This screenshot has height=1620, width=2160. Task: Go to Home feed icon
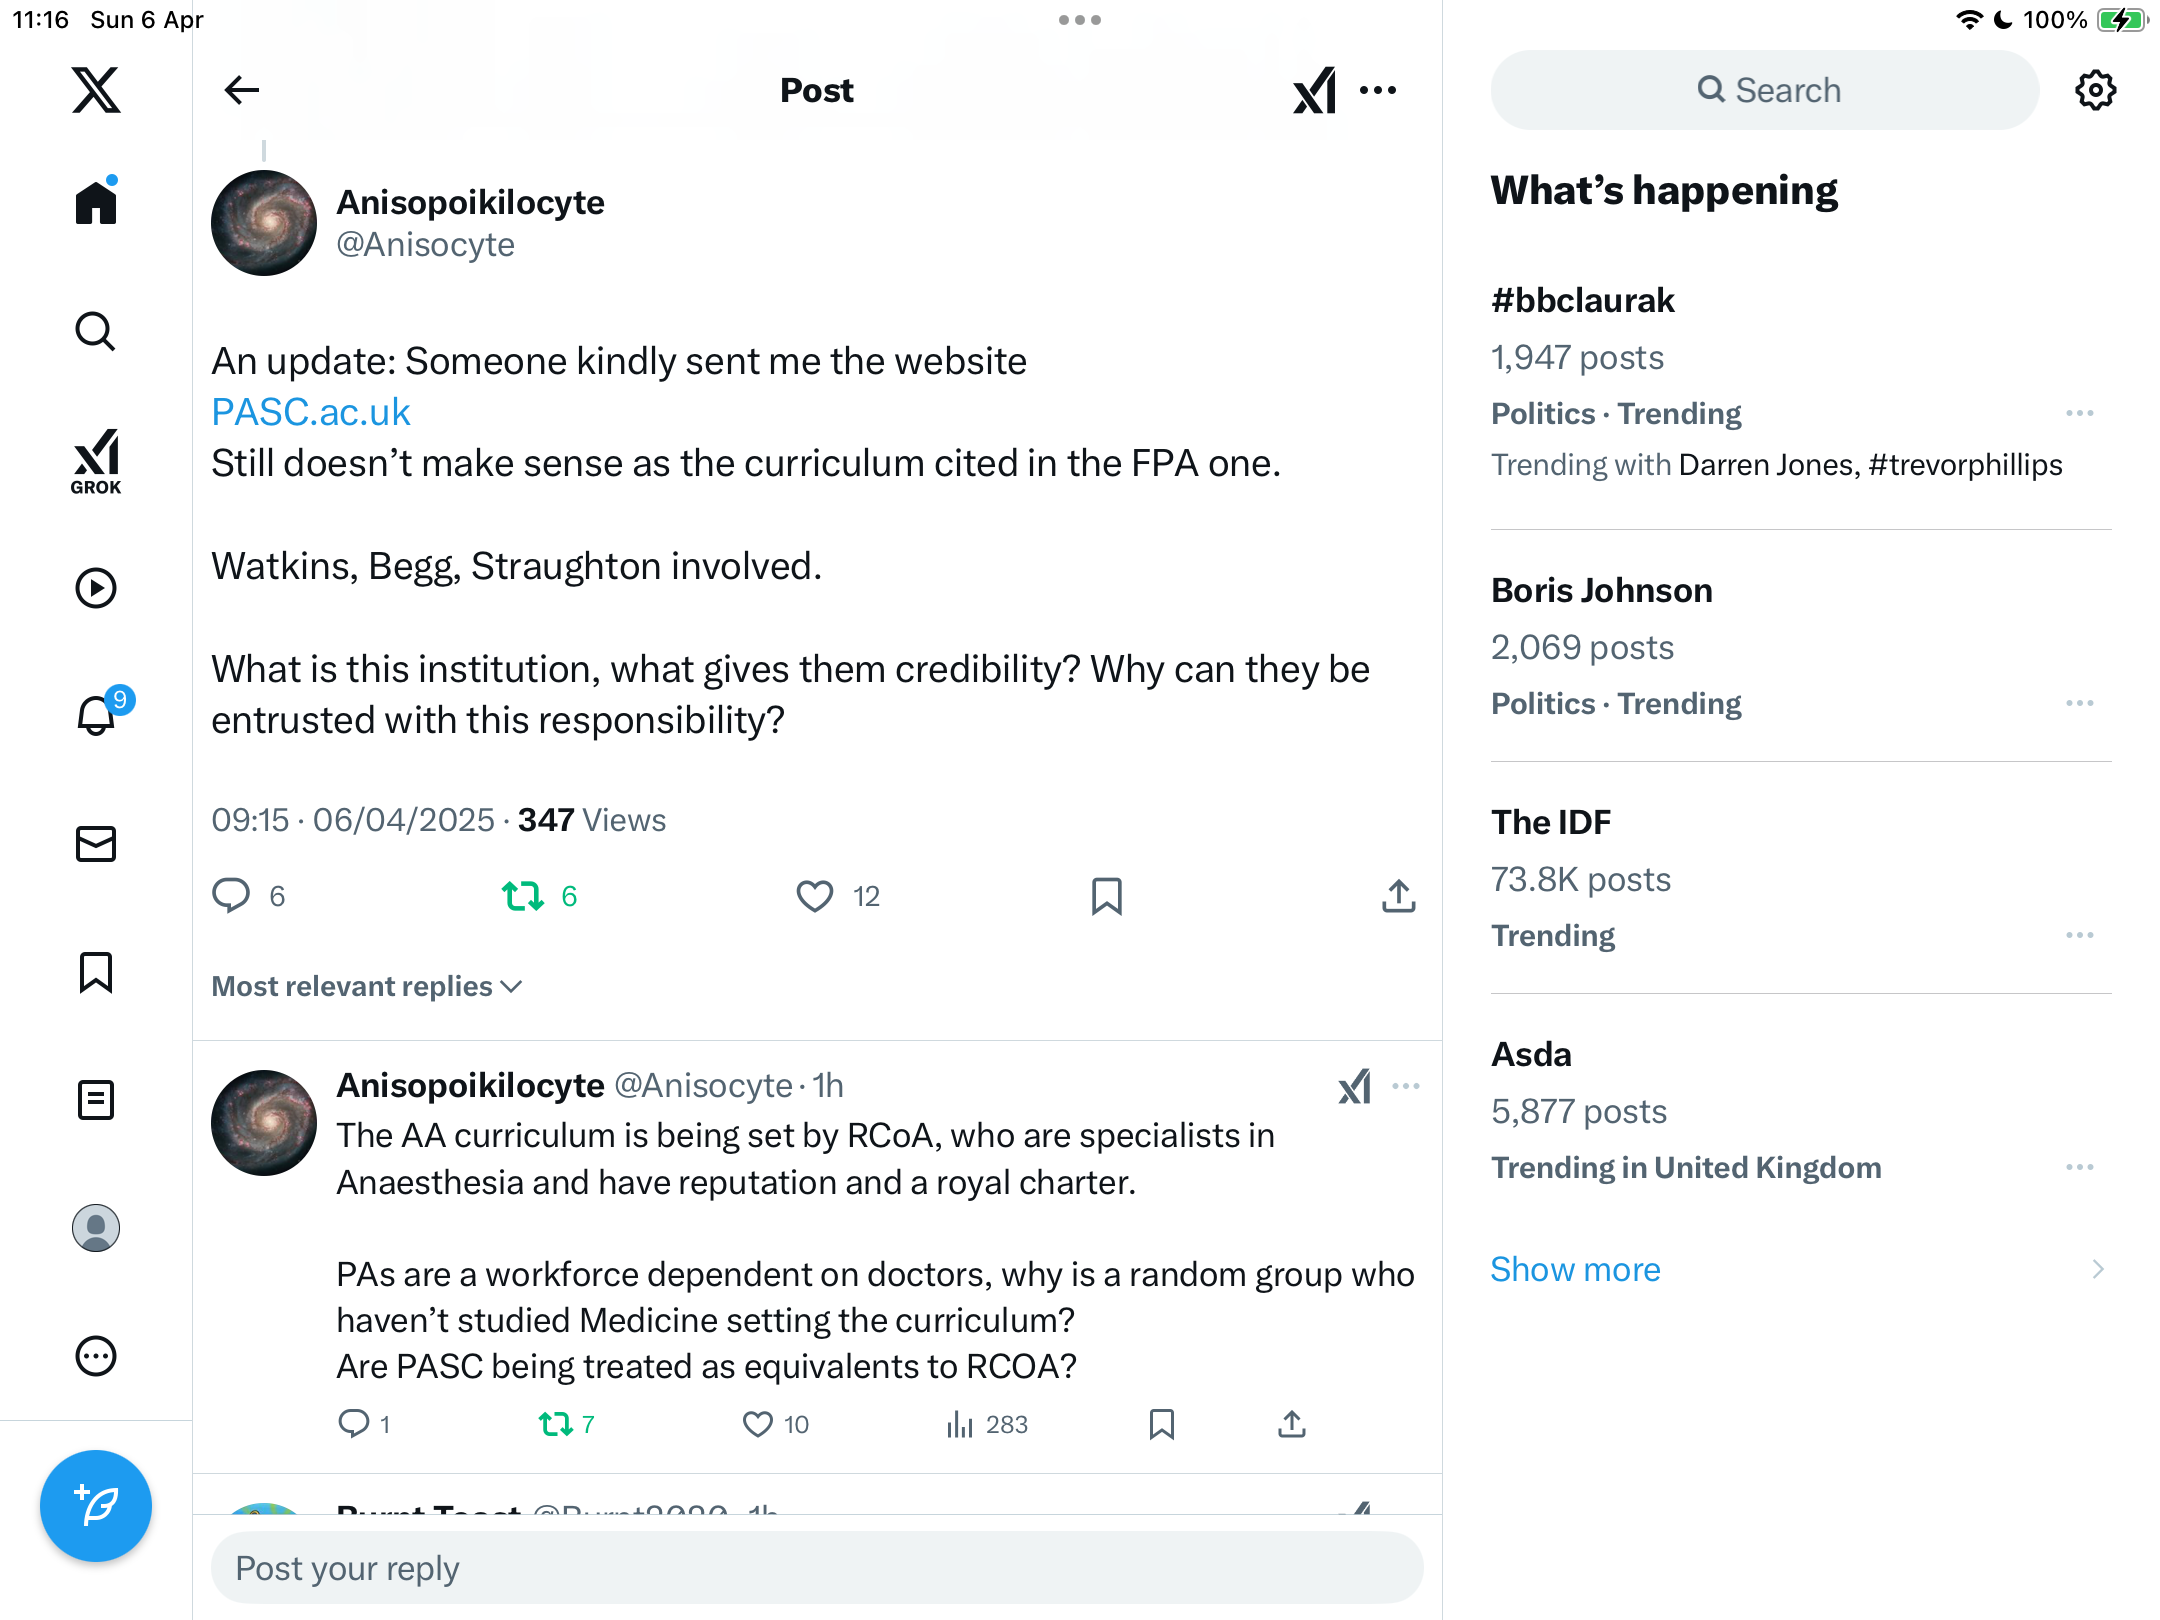(96, 202)
